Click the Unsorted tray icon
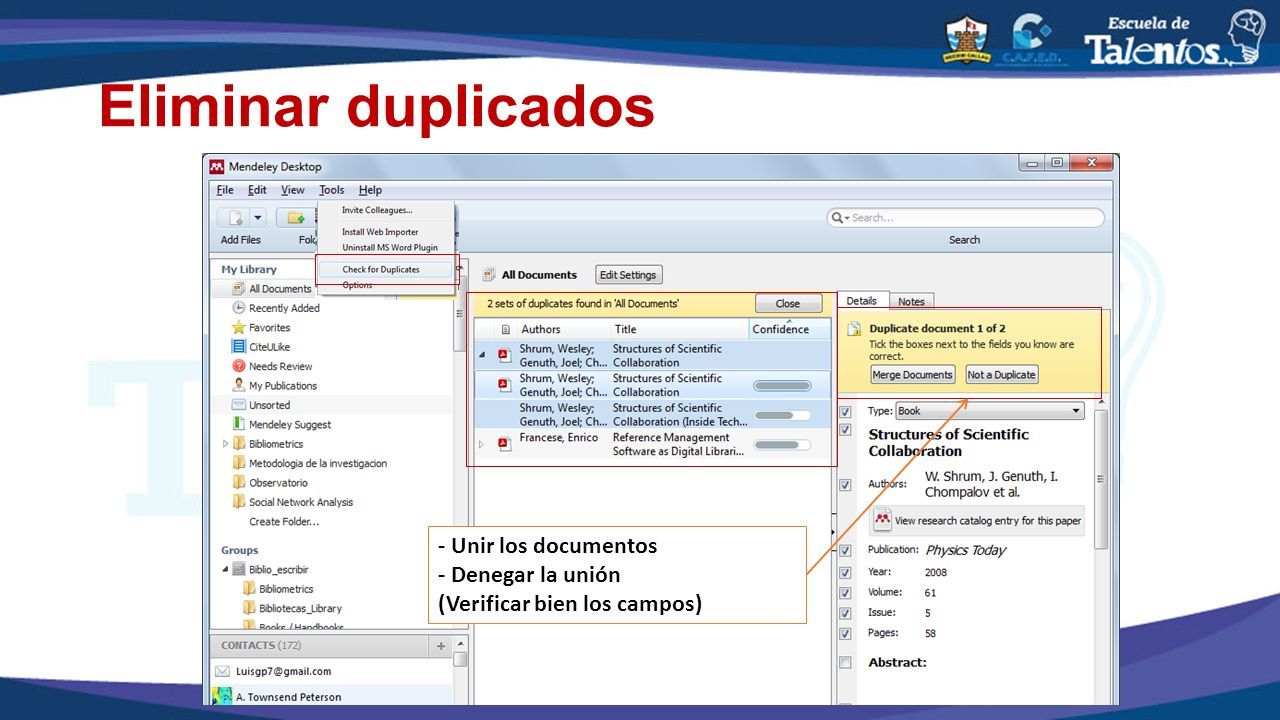This screenshot has width=1280, height=720. click(x=239, y=405)
